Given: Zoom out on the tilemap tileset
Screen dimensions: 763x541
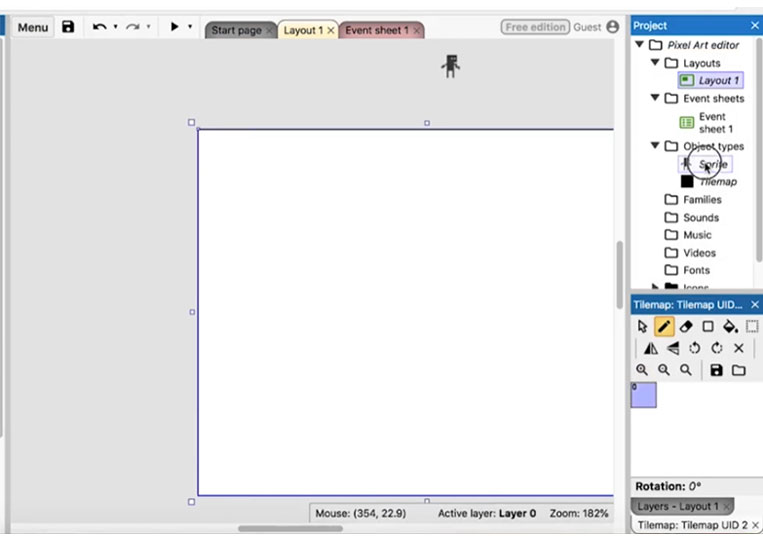Looking at the screenshot, I should point(664,370).
